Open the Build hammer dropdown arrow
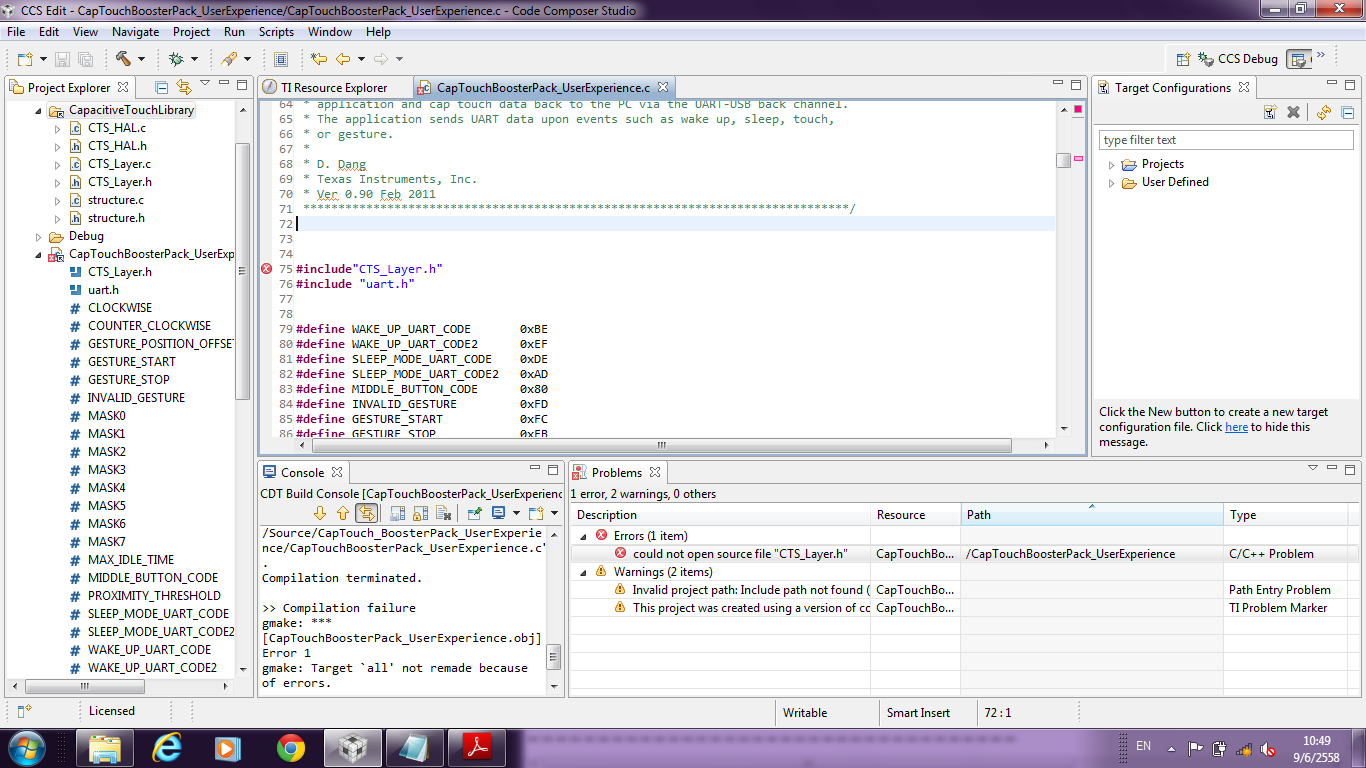Screen dimensions: 1366x768 141,60
